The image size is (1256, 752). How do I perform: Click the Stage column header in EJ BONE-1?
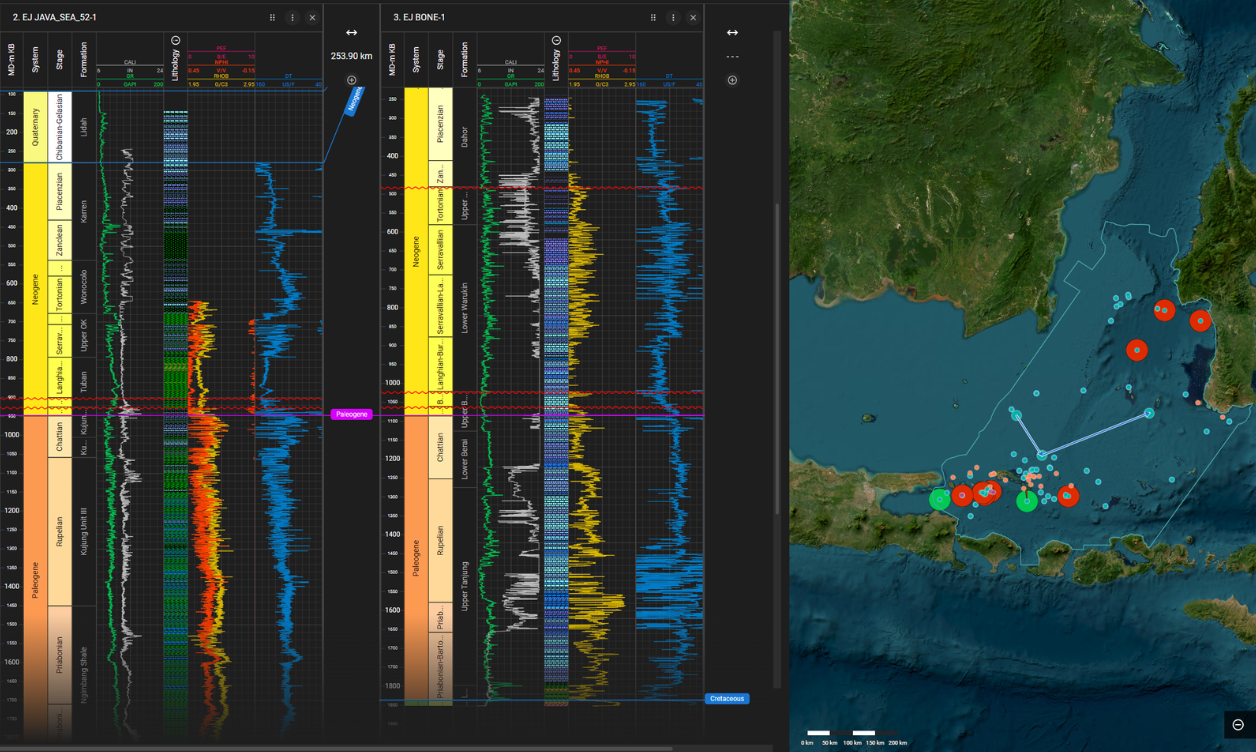pos(440,59)
